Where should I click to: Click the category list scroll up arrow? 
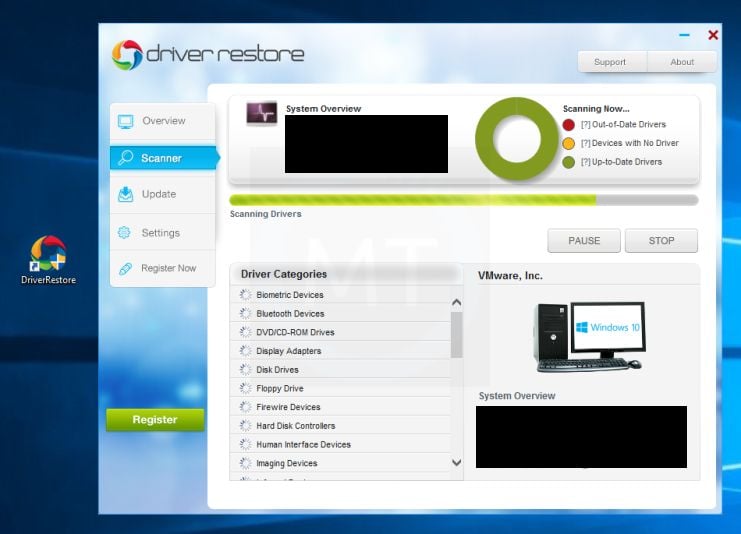[x=457, y=302]
